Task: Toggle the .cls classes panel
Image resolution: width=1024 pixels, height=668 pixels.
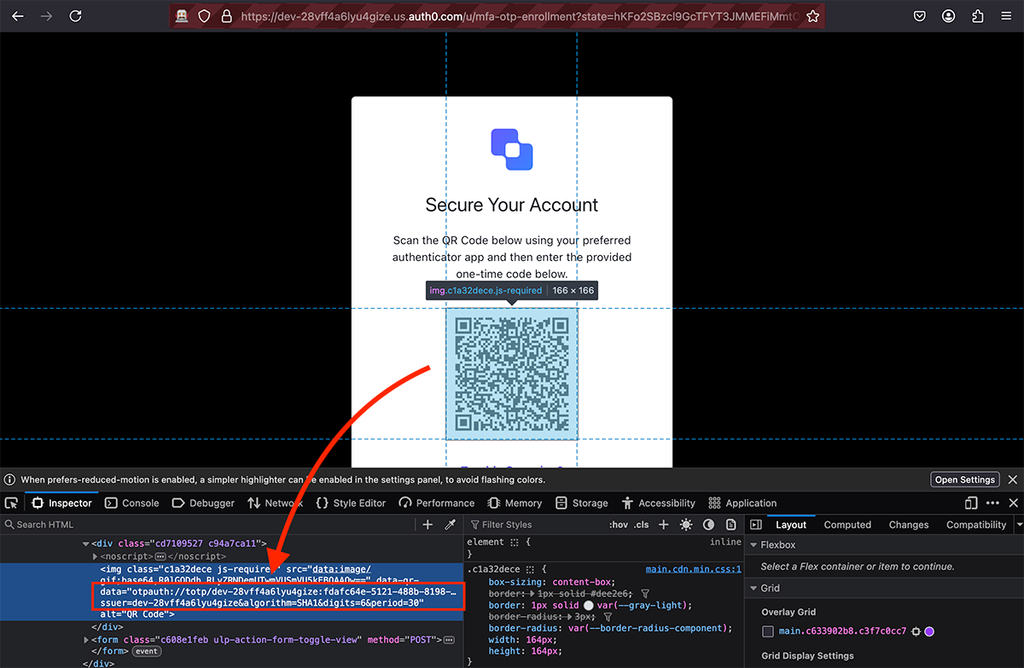Action: (641, 524)
